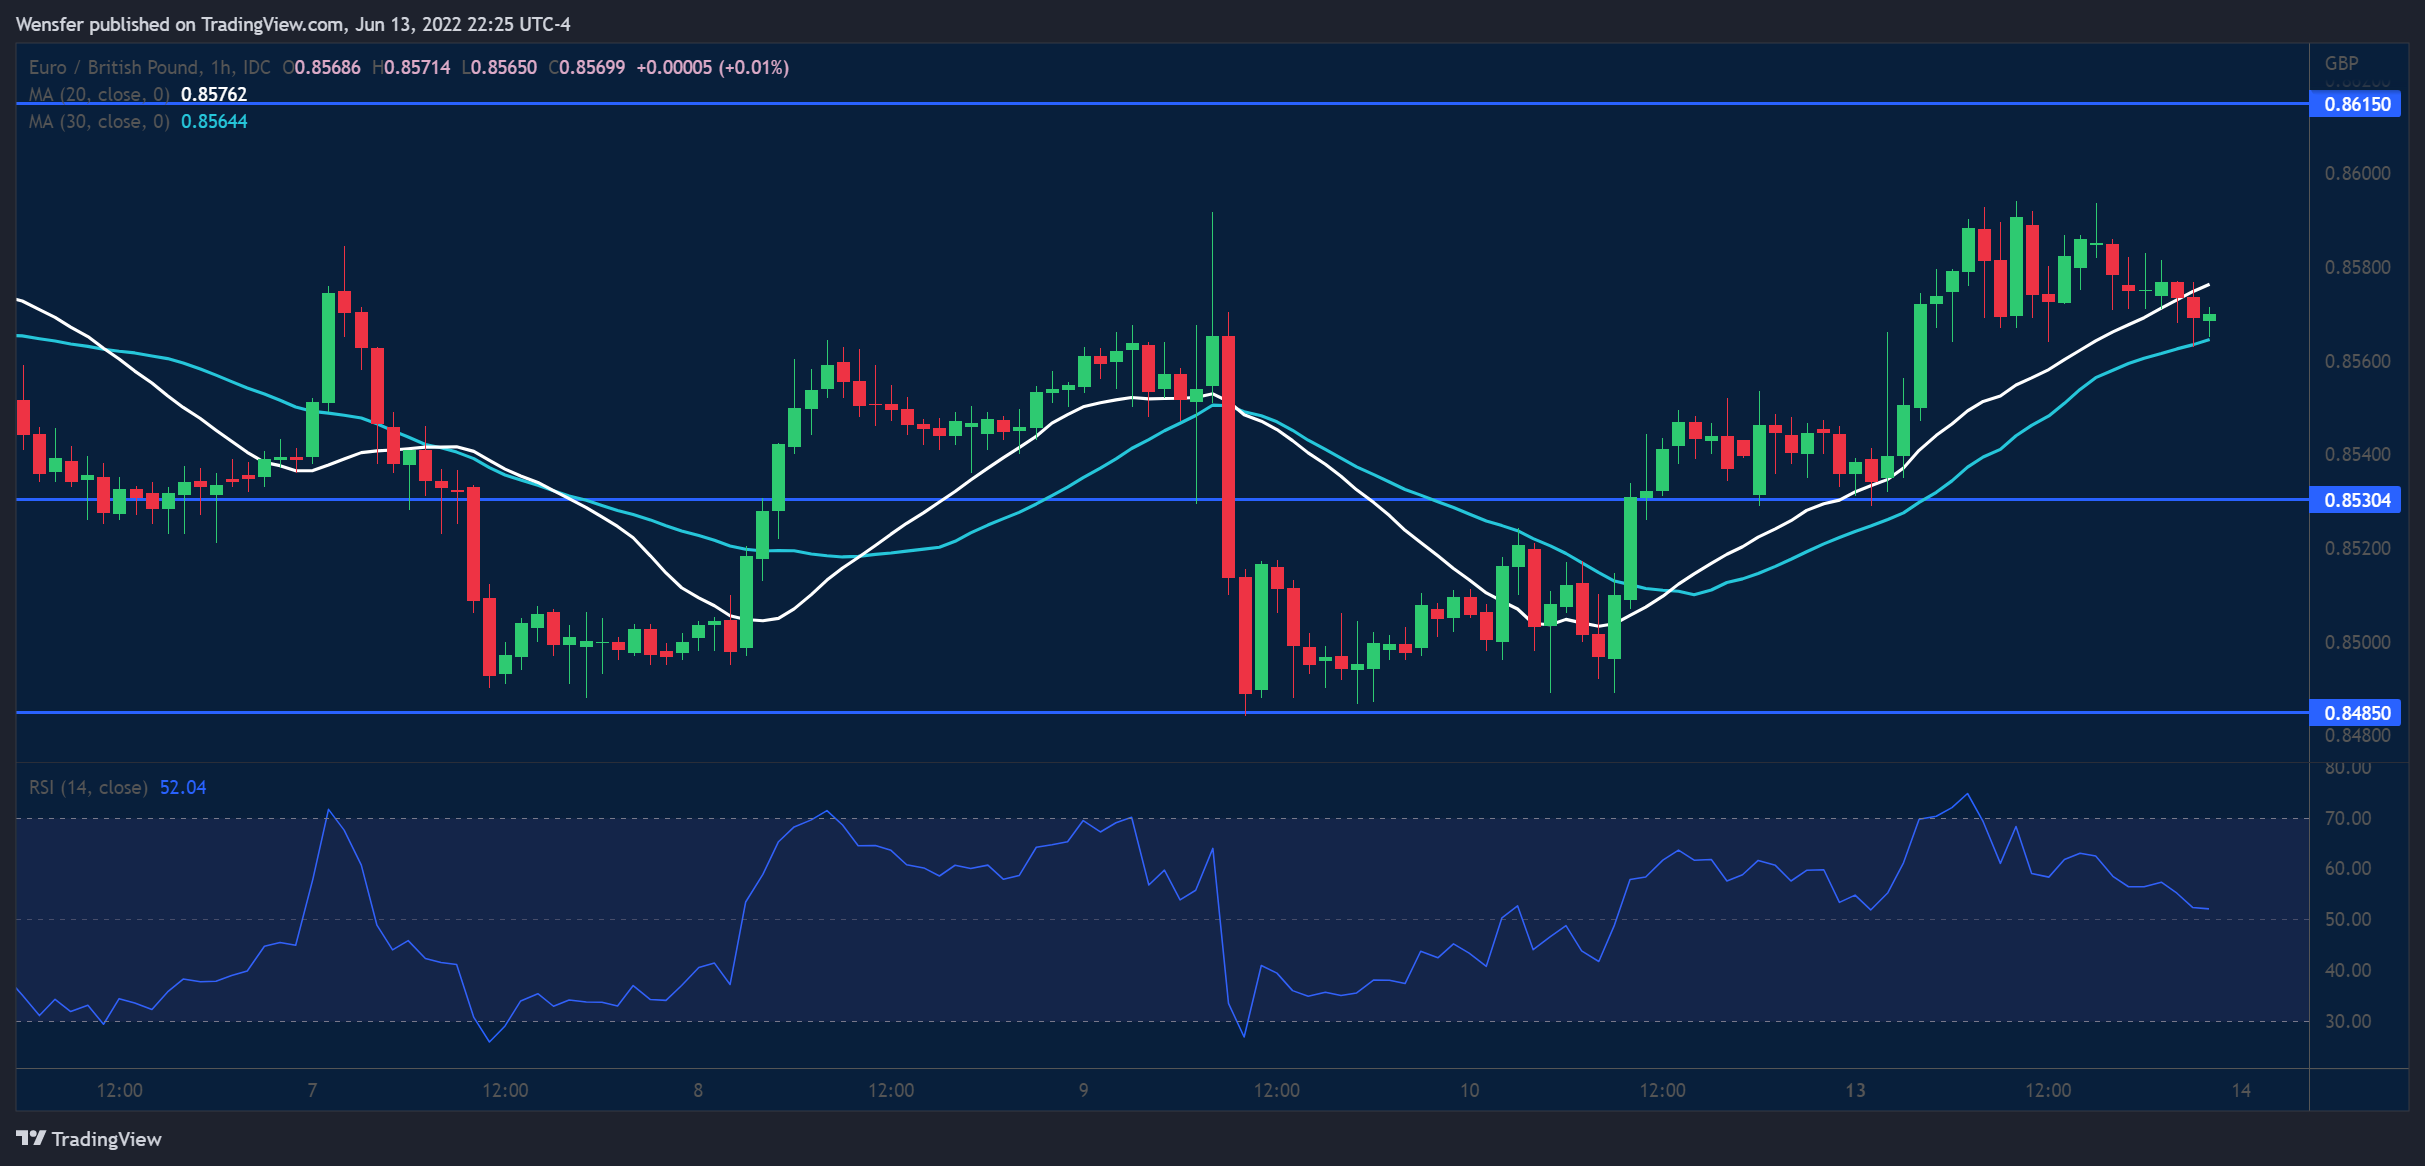Click the 0.86000 price scale label
Image resolution: width=2425 pixels, height=1166 pixels.
tap(2357, 173)
